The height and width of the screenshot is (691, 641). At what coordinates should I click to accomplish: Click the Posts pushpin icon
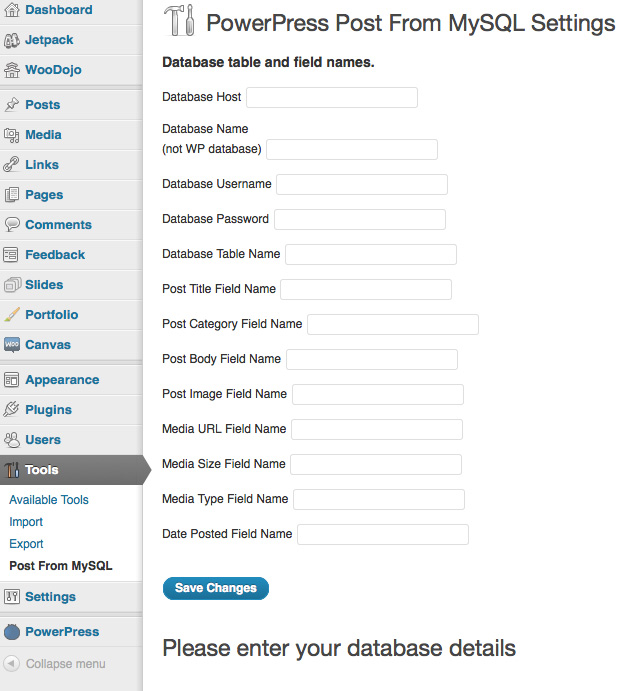(x=12, y=105)
